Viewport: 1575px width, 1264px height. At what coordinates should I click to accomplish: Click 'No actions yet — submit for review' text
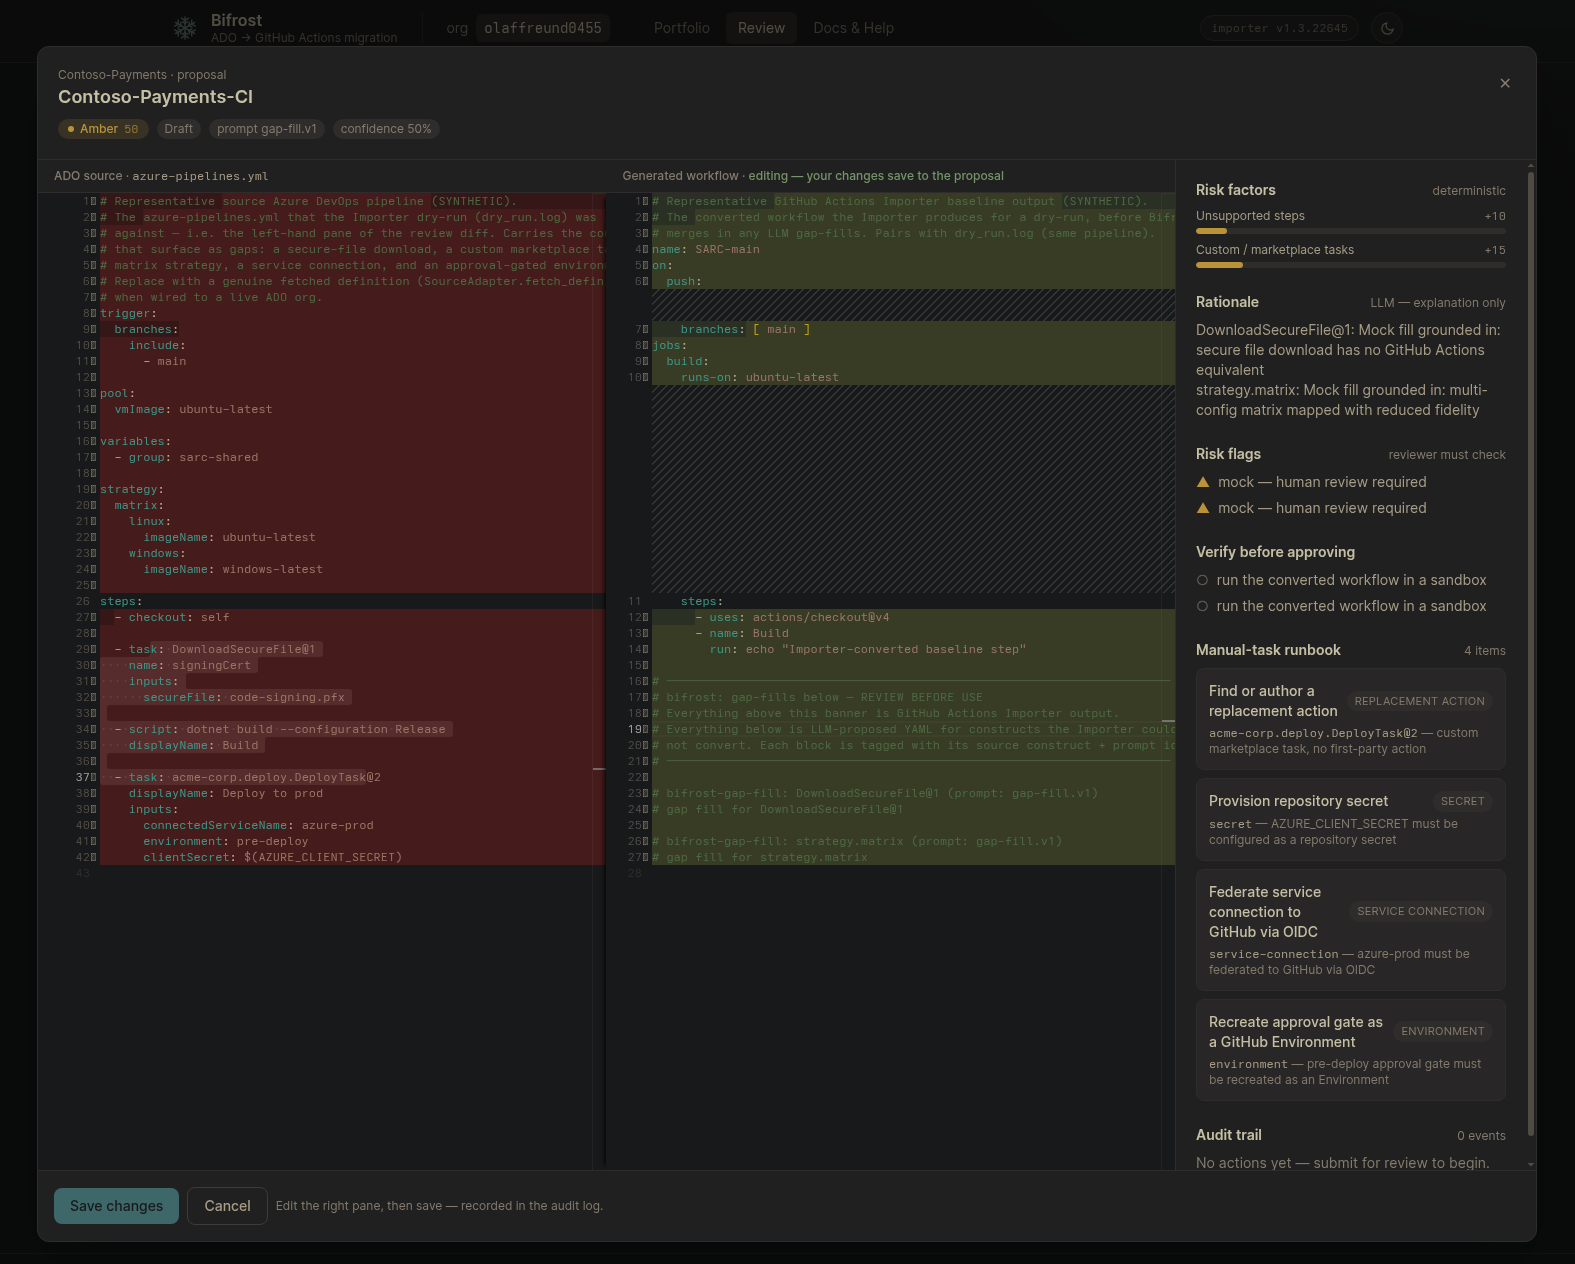1342,1163
